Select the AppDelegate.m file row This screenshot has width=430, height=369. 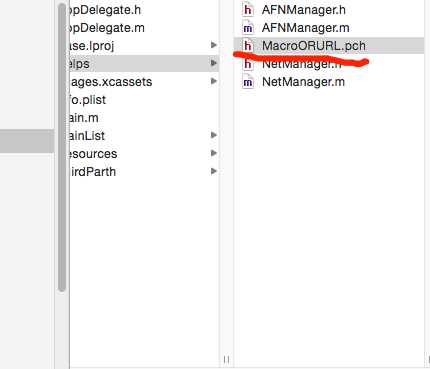[x=144, y=28]
